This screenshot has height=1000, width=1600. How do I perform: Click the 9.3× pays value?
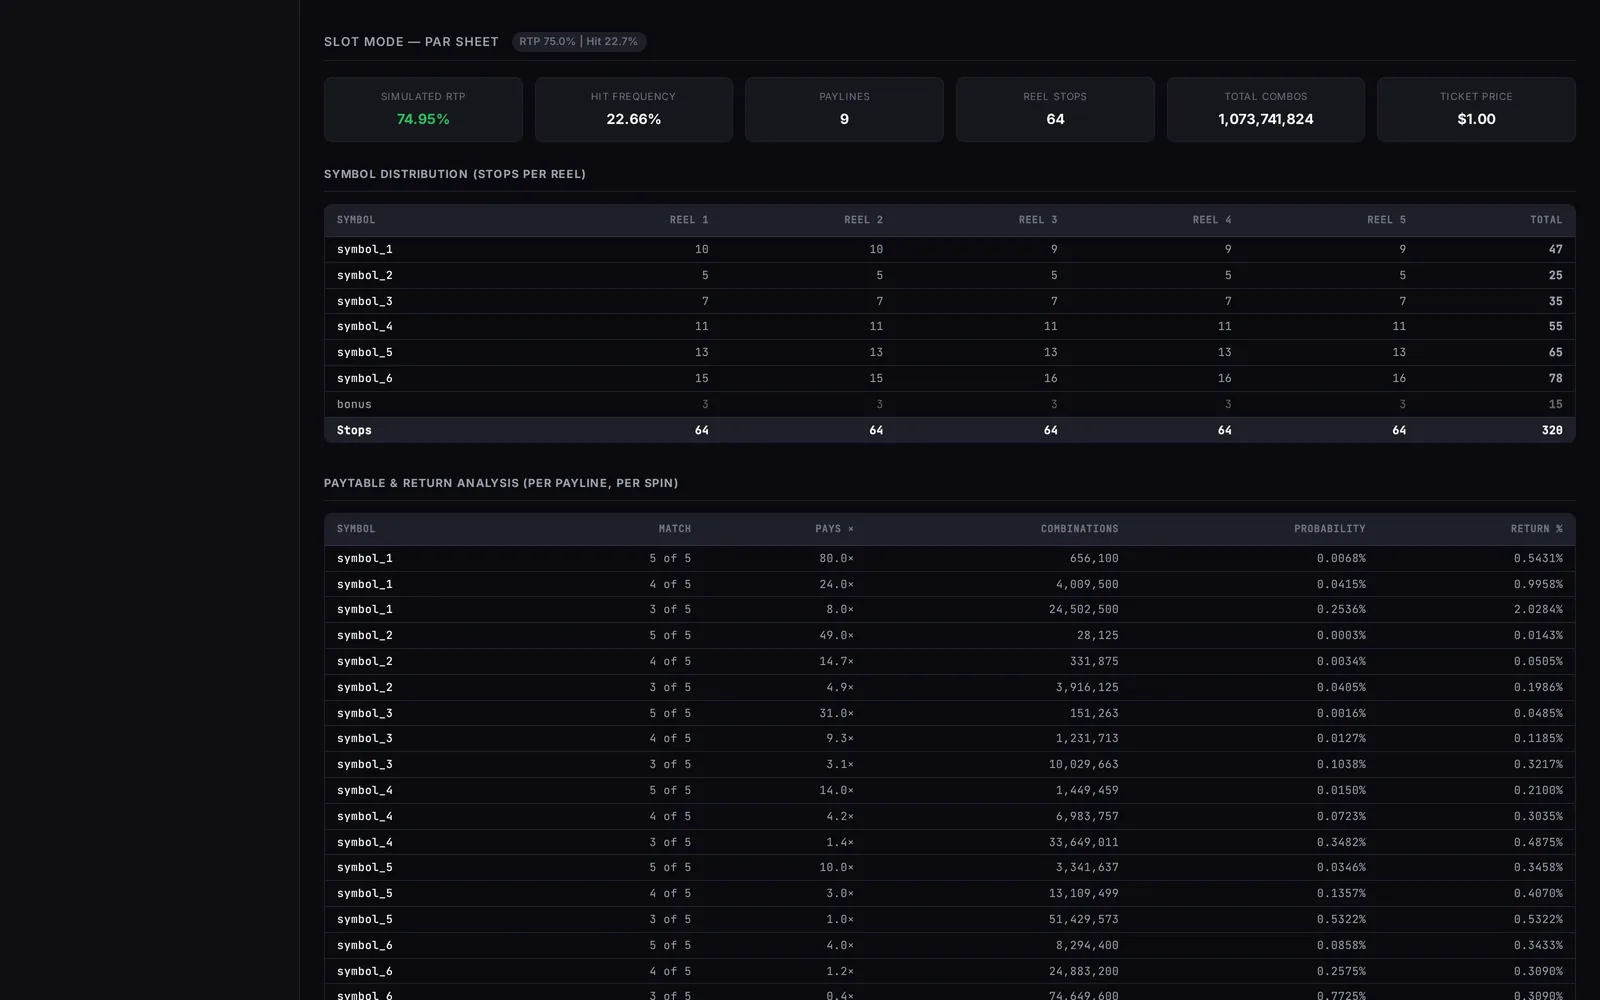pos(840,738)
